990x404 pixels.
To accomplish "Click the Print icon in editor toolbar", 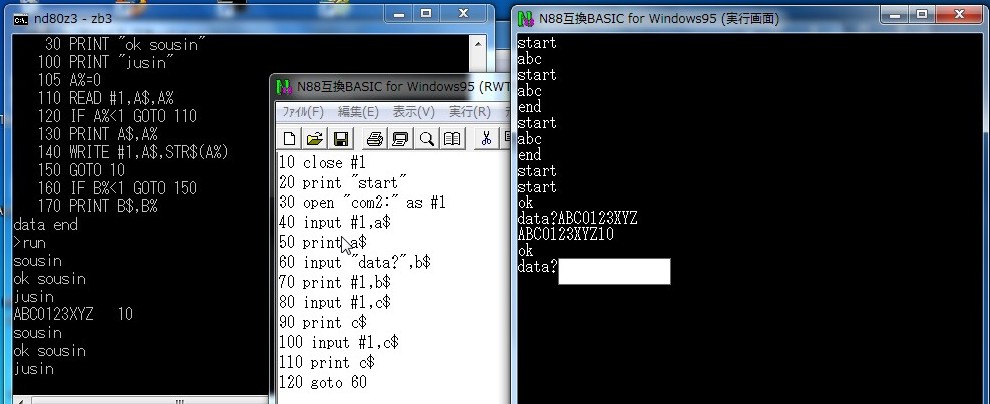I will [375, 138].
